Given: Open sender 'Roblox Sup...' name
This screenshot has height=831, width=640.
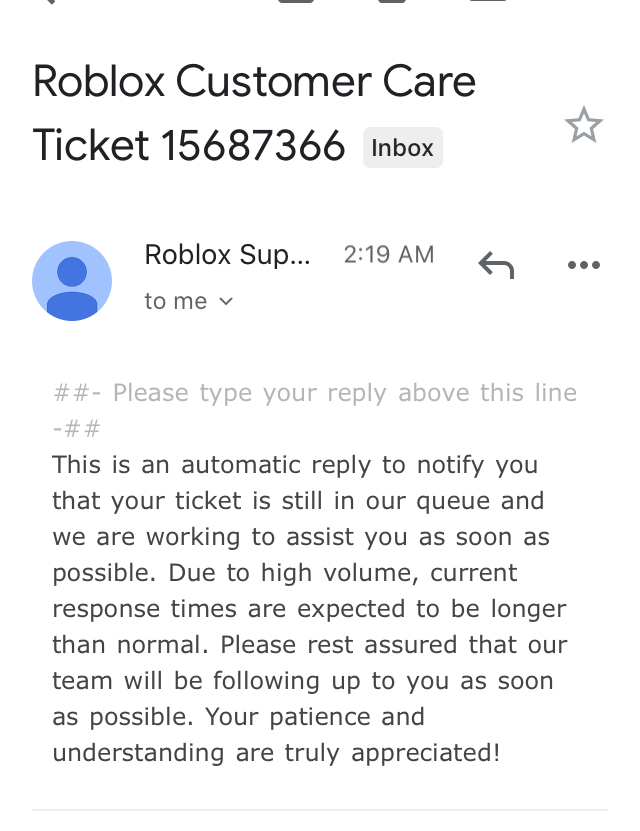Looking at the screenshot, I should (x=228, y=255).
